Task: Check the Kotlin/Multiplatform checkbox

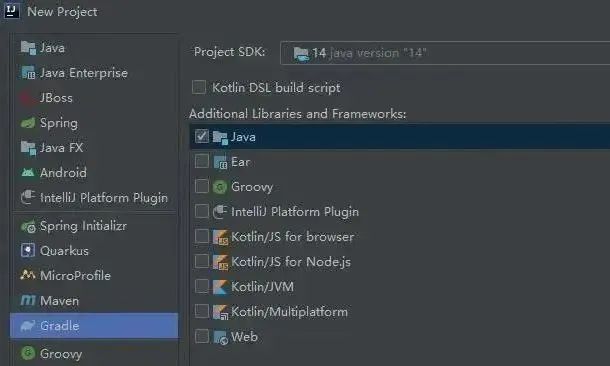Action: pos(202,311)
